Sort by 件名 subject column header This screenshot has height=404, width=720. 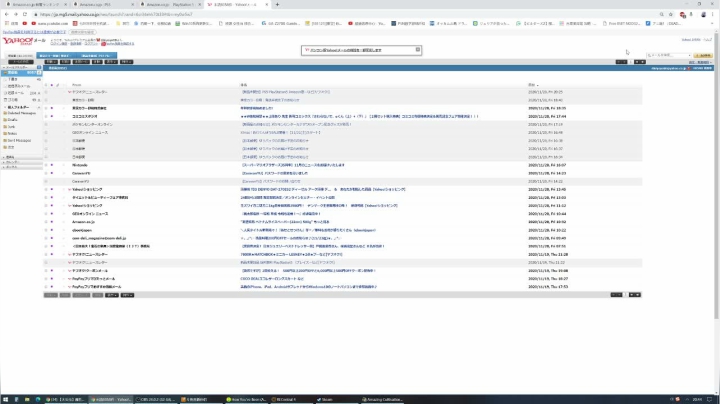(244, 85)
